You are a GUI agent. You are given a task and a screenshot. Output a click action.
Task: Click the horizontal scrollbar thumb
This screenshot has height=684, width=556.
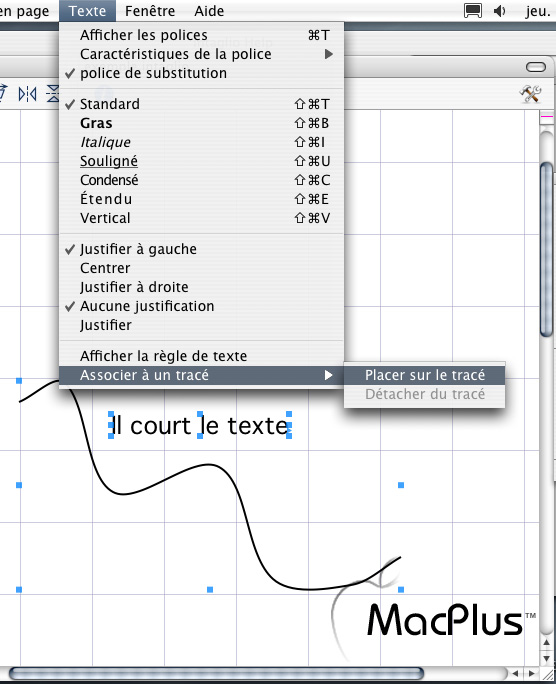point(216,674)
